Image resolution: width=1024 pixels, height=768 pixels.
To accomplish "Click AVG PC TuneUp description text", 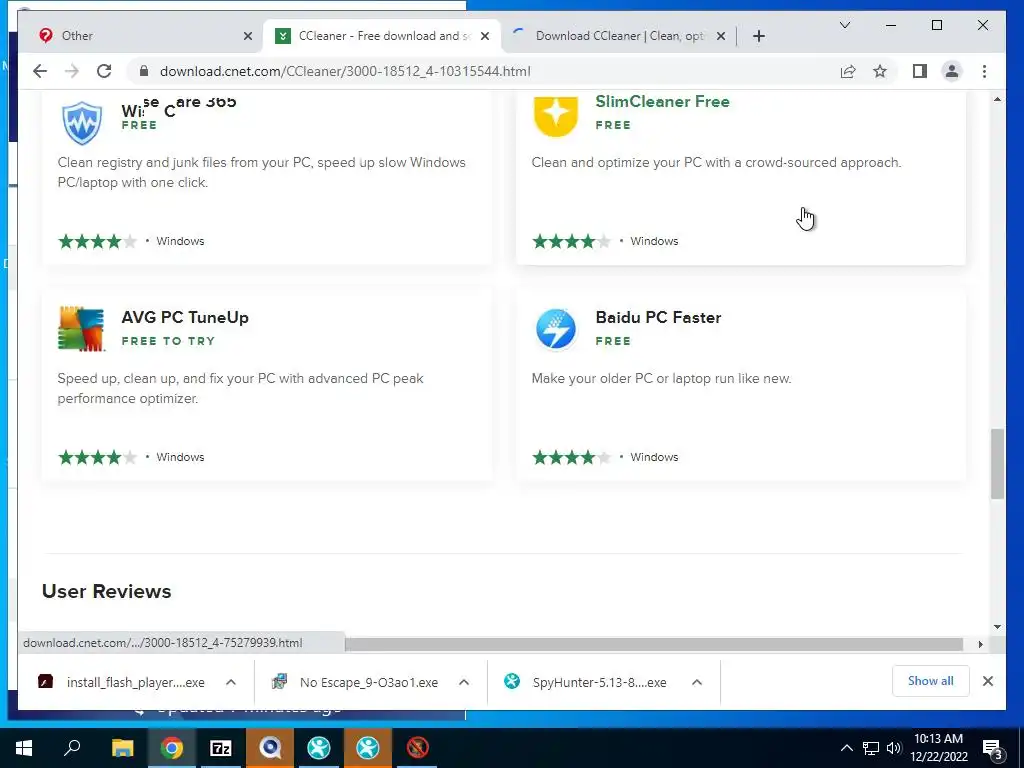I will [x=240, y=388].
